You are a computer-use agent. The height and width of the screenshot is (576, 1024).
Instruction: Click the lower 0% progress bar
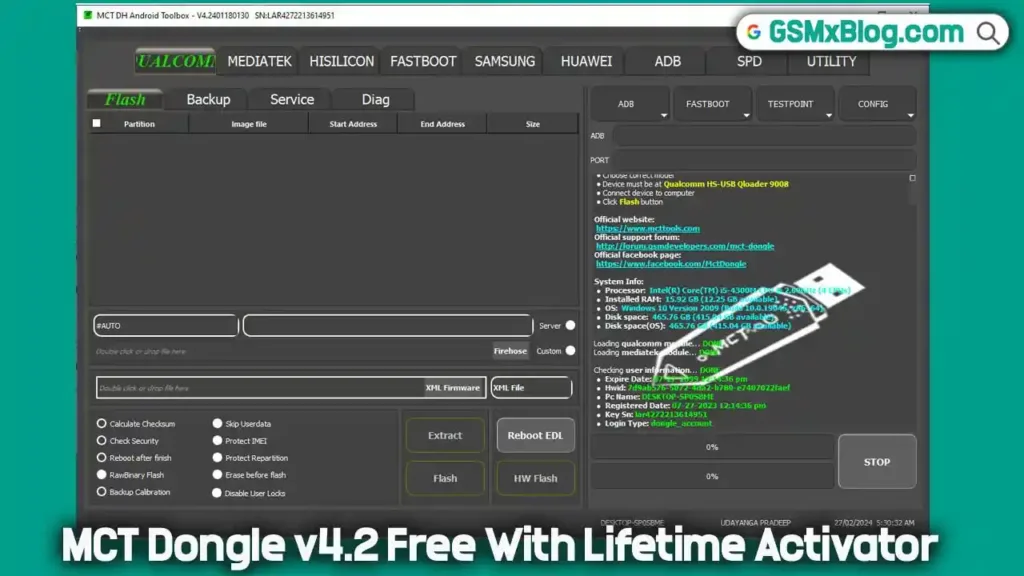pos(712,476)
